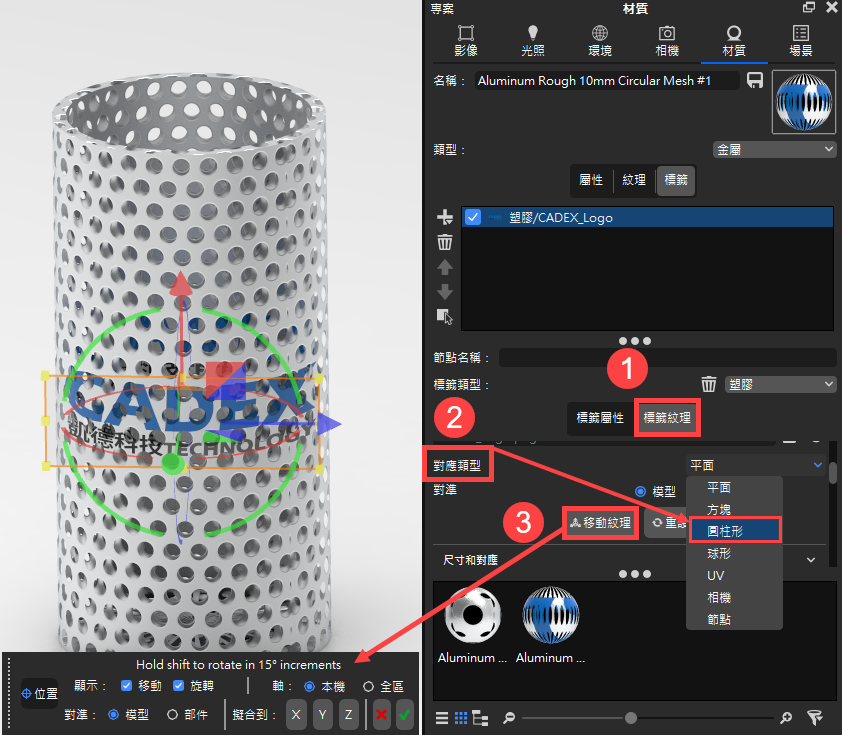Open the filter funnel icon
Viewport: 842px width, 735px height.
click(815, 718)
